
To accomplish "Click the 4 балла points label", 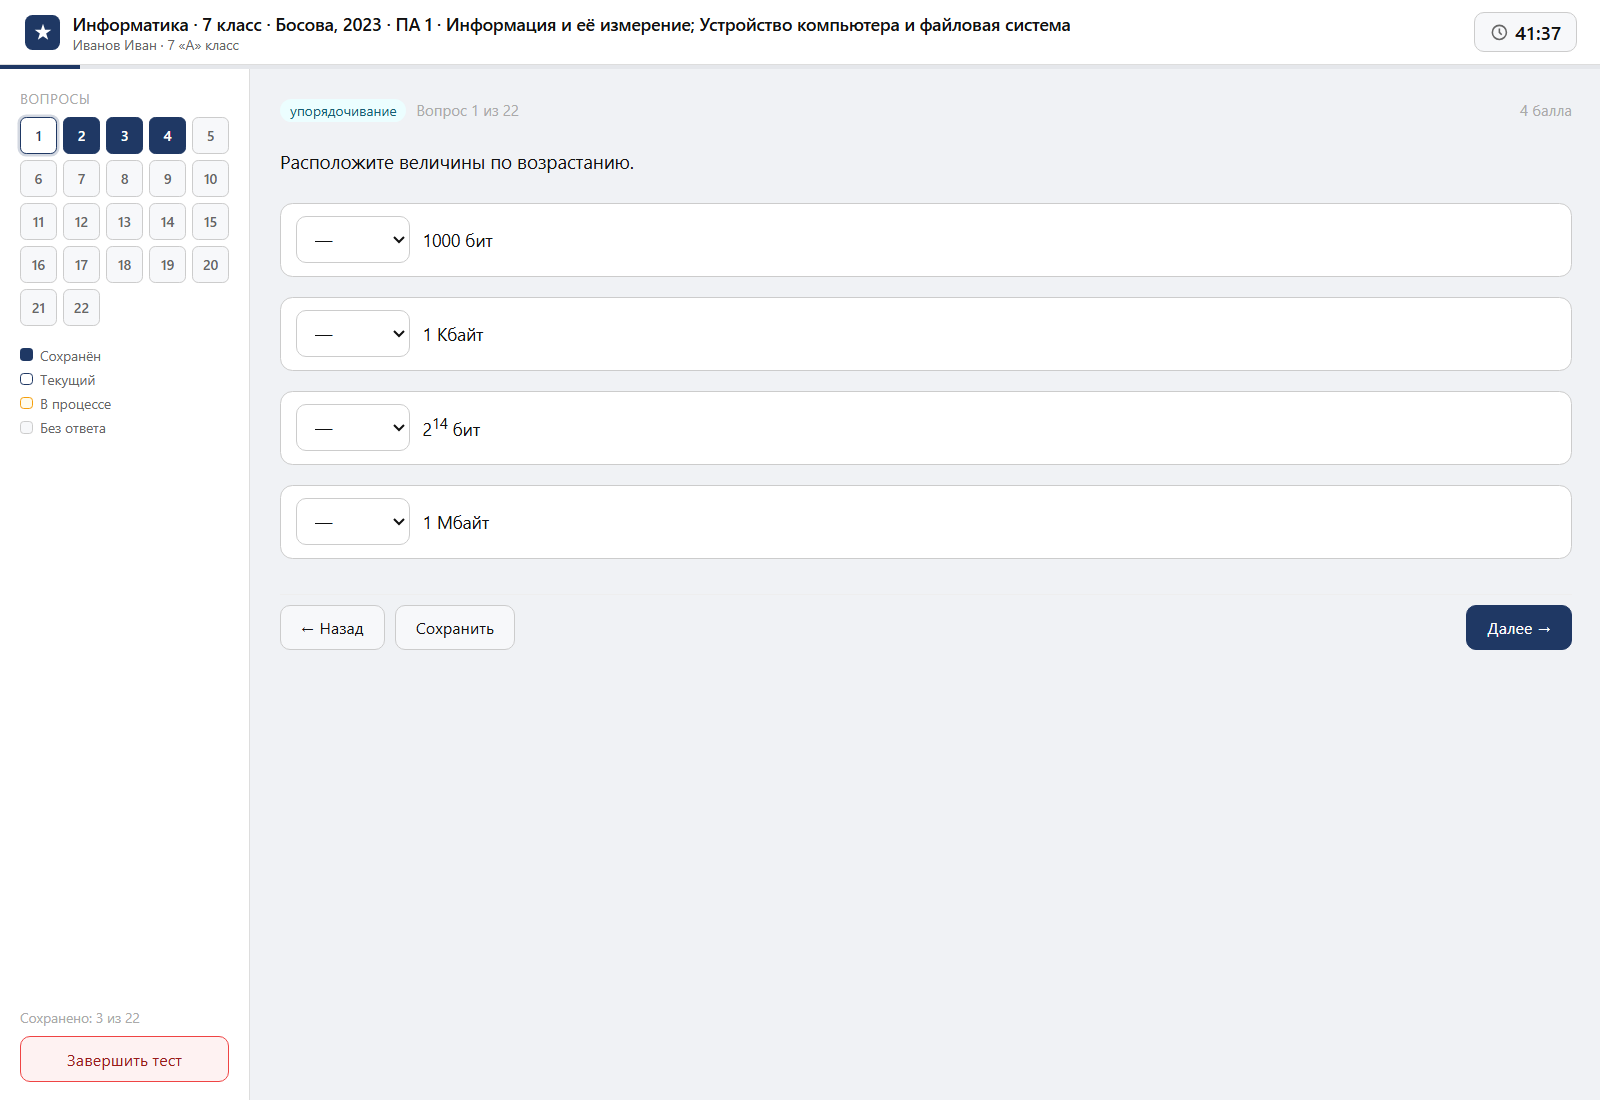I will tap(1545, 111).
